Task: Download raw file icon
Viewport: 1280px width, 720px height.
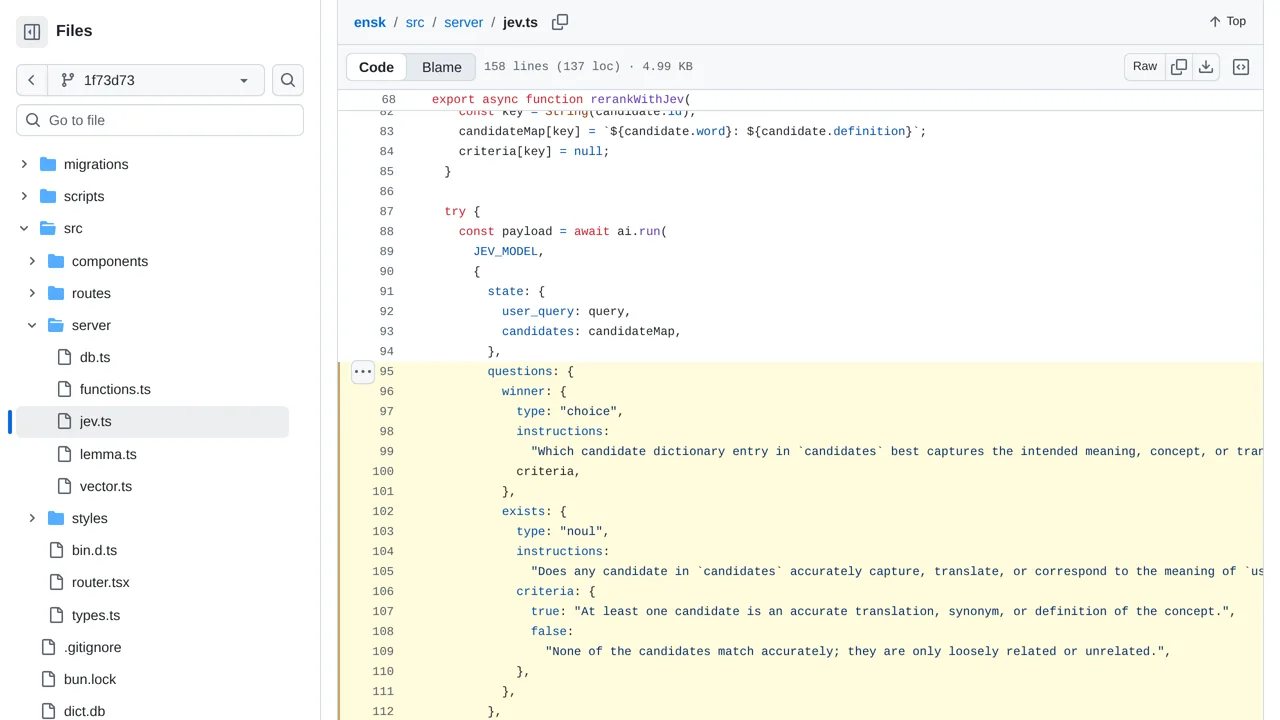Action: [x=1206, y=67]
